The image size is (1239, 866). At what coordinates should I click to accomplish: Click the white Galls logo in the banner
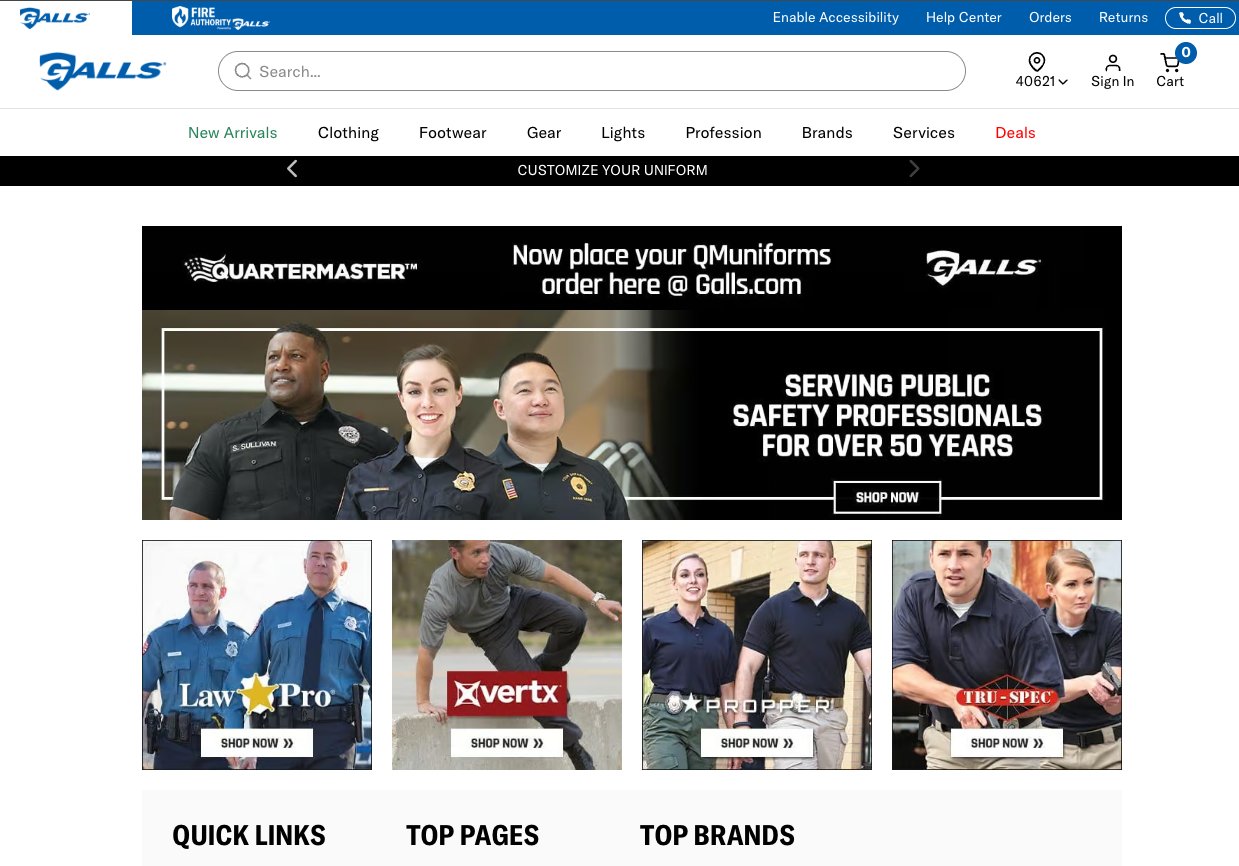pyautogui.click(x=984, y=267)
